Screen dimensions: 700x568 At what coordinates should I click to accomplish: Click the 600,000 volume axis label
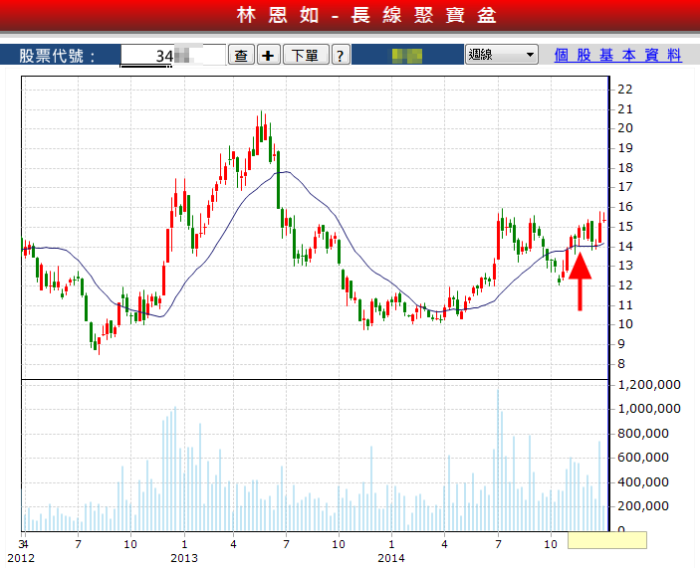643,457
